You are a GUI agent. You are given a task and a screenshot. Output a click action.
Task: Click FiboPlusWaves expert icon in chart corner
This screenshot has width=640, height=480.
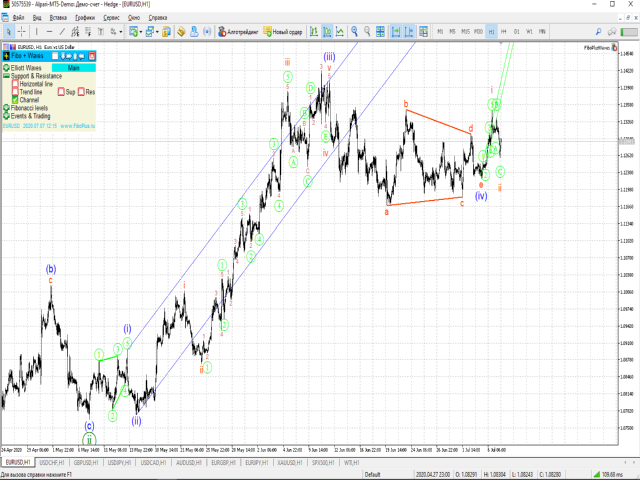614,48
